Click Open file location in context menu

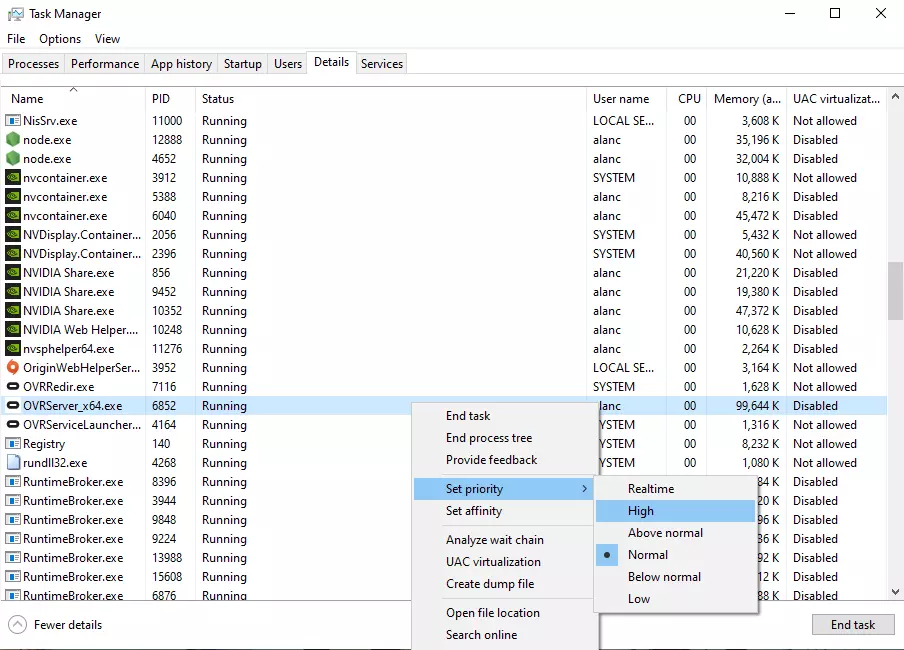coord(493,613)
